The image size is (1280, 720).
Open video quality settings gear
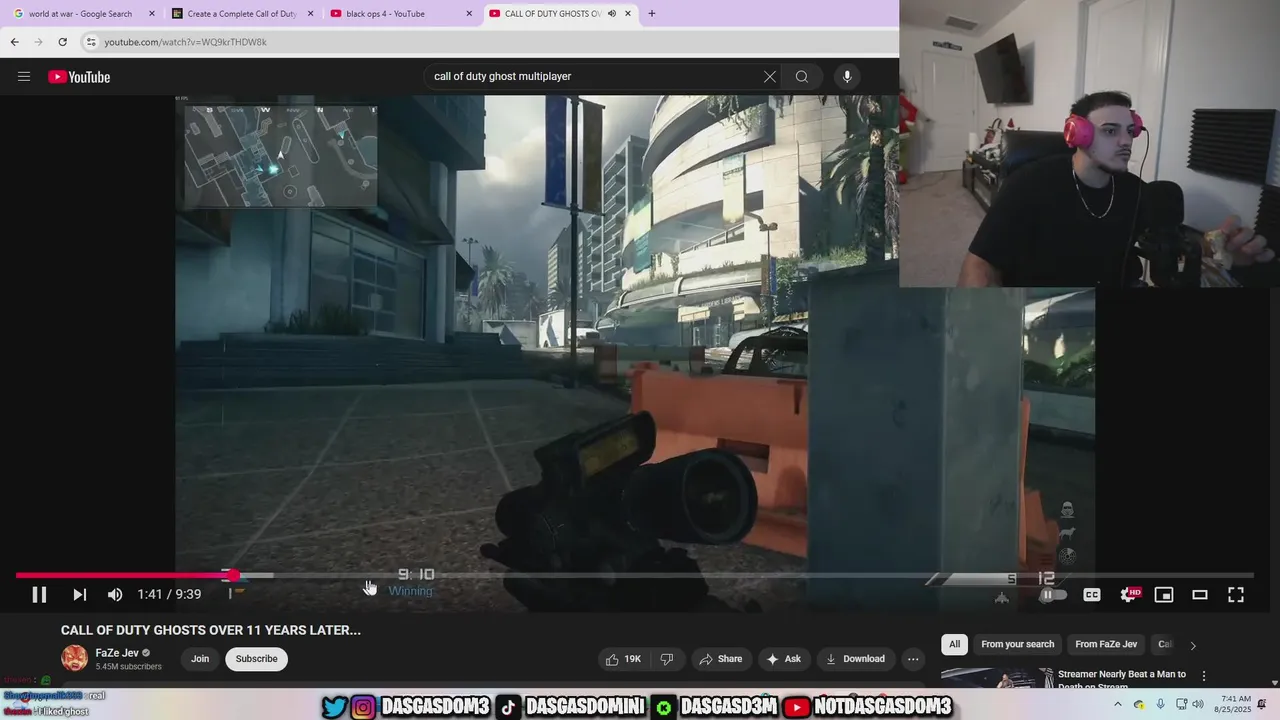click(1129, 595)
